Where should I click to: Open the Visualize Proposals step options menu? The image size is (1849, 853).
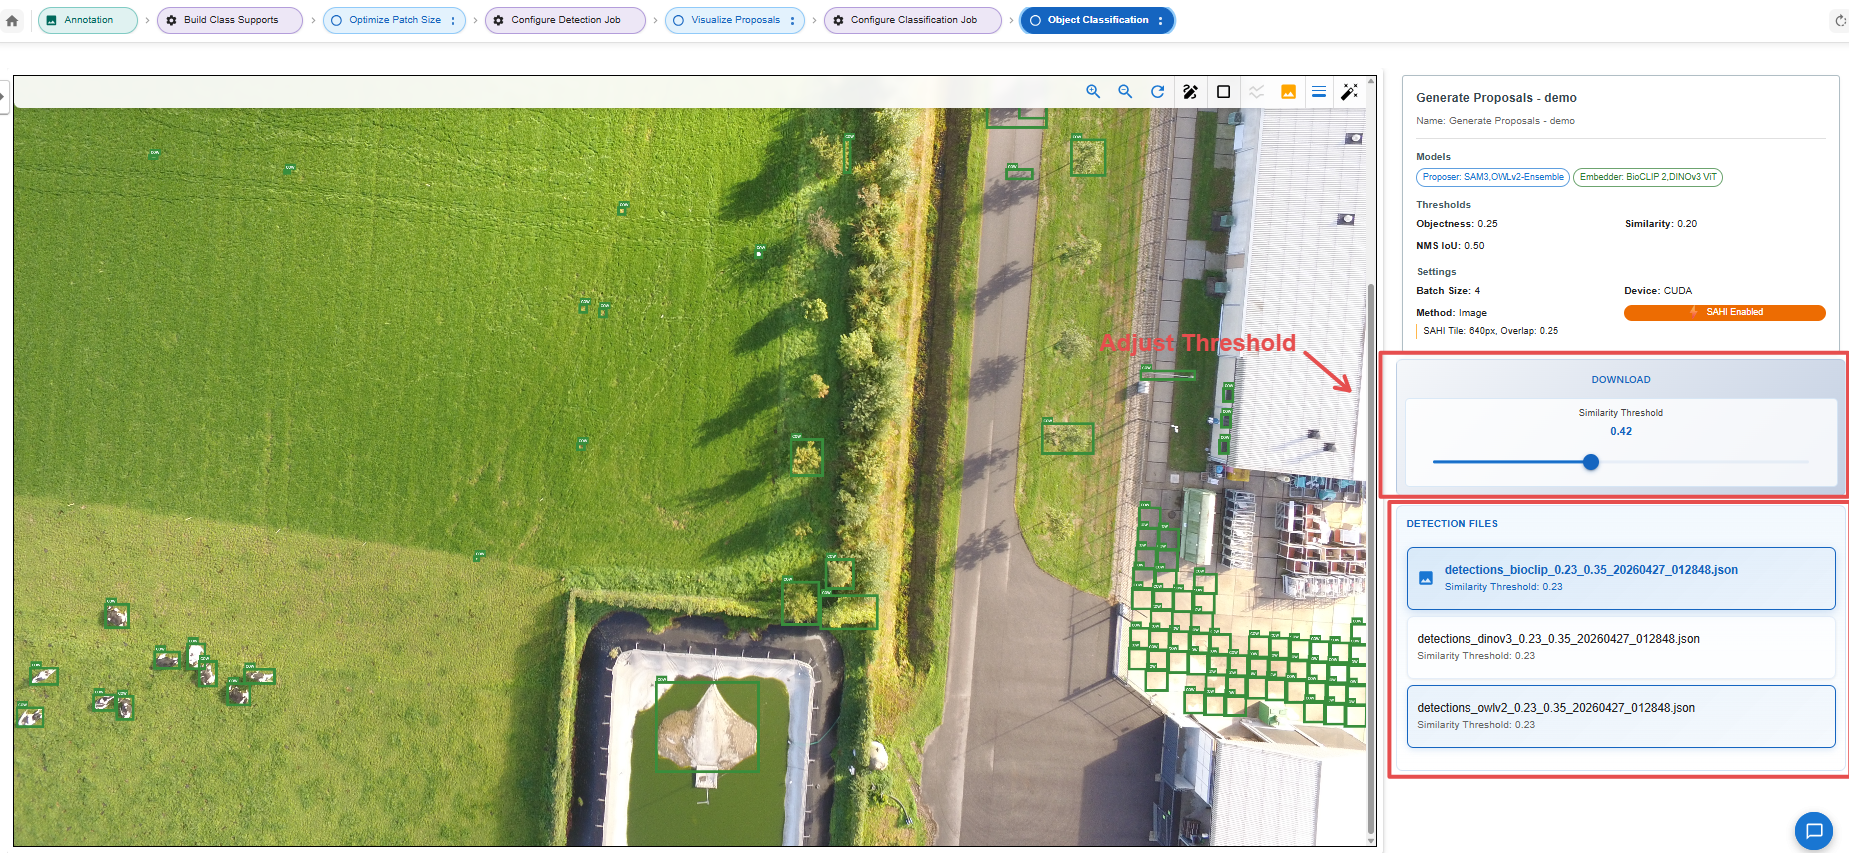click(792, 20)
